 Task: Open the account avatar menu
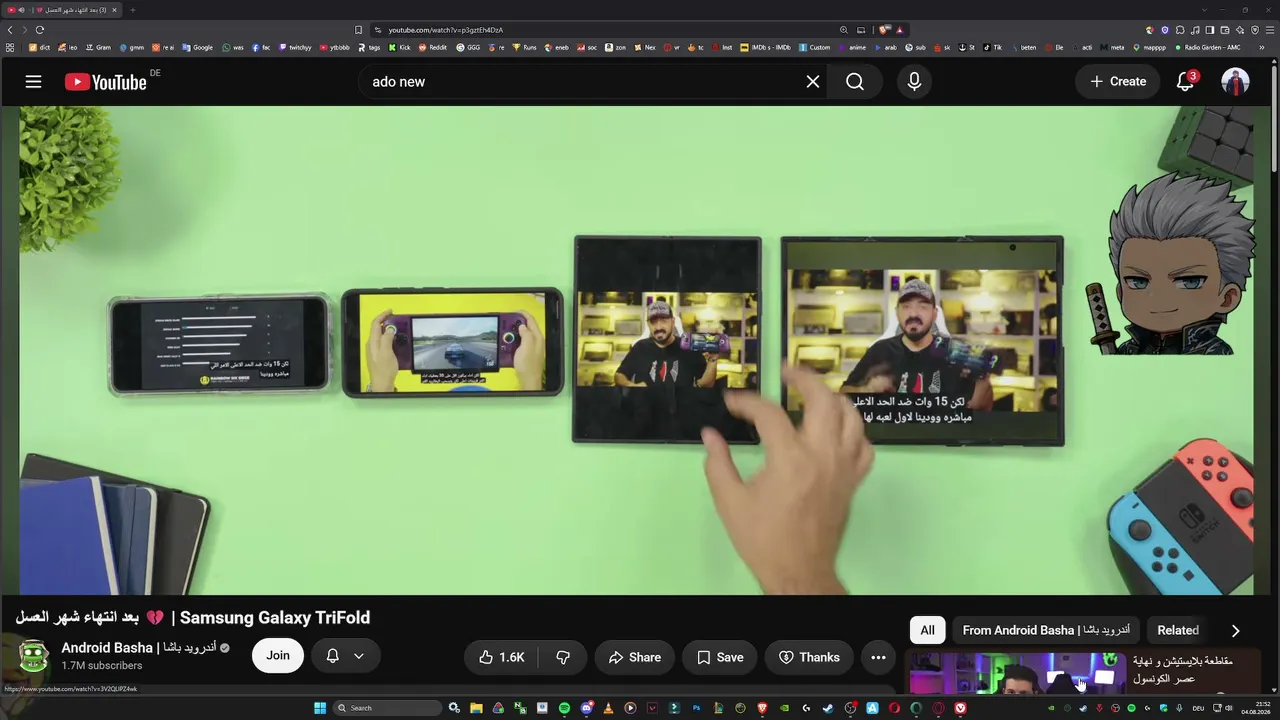click(x=1235, y=82)
